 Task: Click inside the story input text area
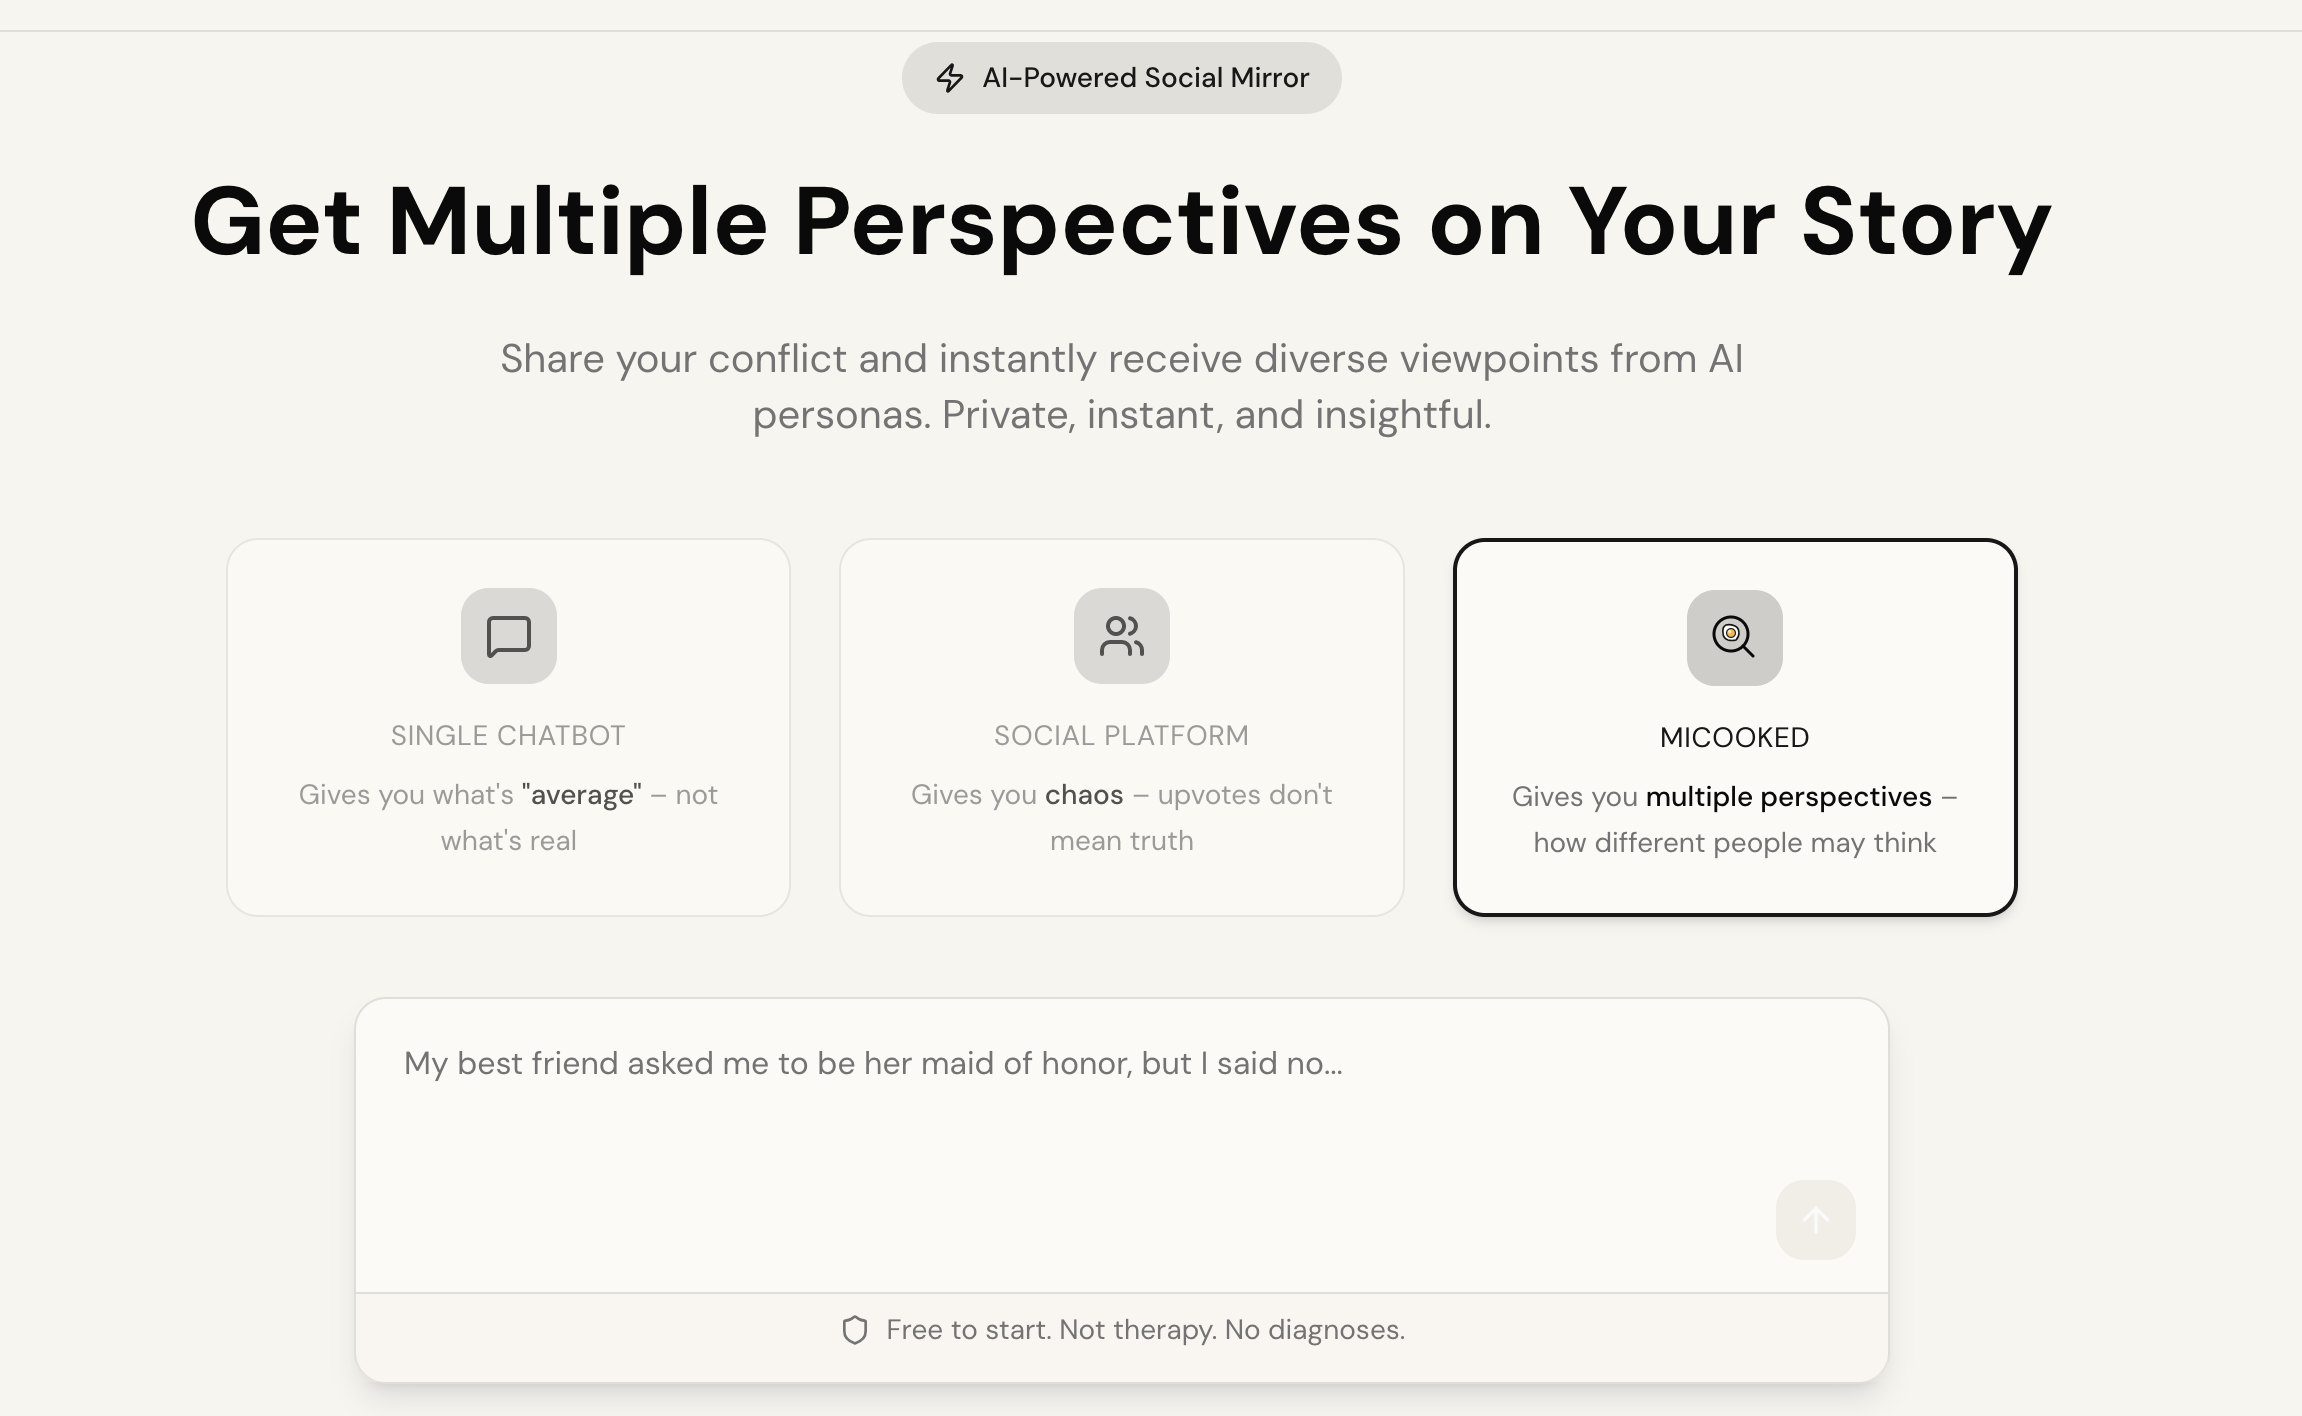pyautogui.click(x=1120, y=1150)
